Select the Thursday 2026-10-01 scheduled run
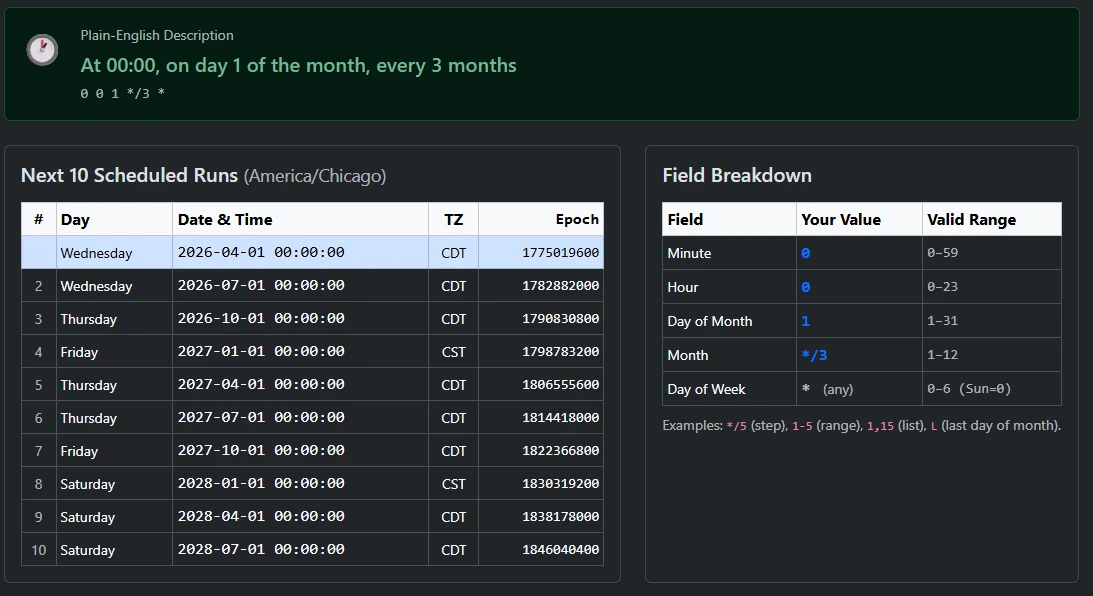 pyautogui.click(x=250, y=319)
